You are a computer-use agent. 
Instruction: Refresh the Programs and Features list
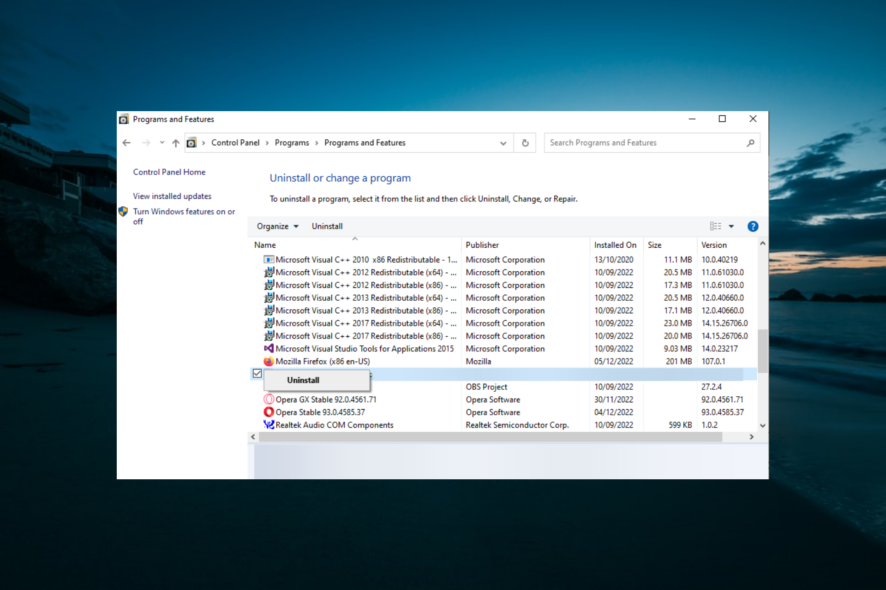click(525, 143)
